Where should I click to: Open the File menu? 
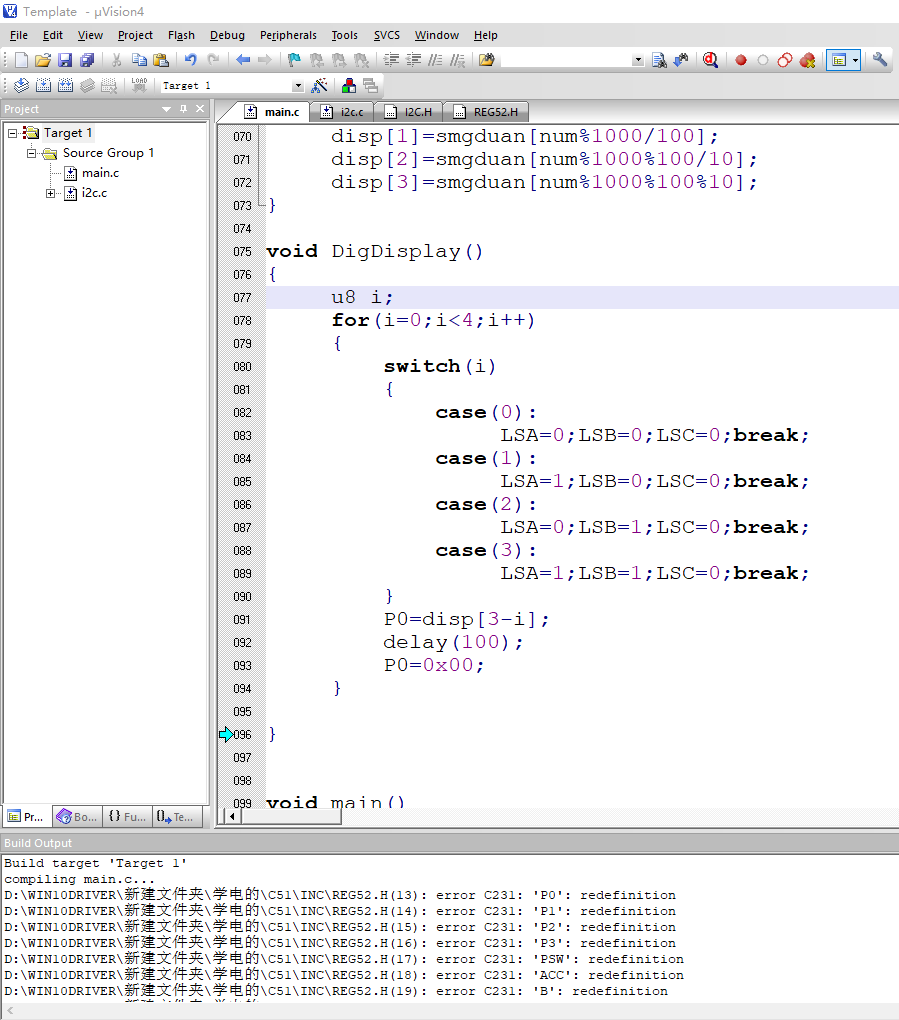(19, 35)
